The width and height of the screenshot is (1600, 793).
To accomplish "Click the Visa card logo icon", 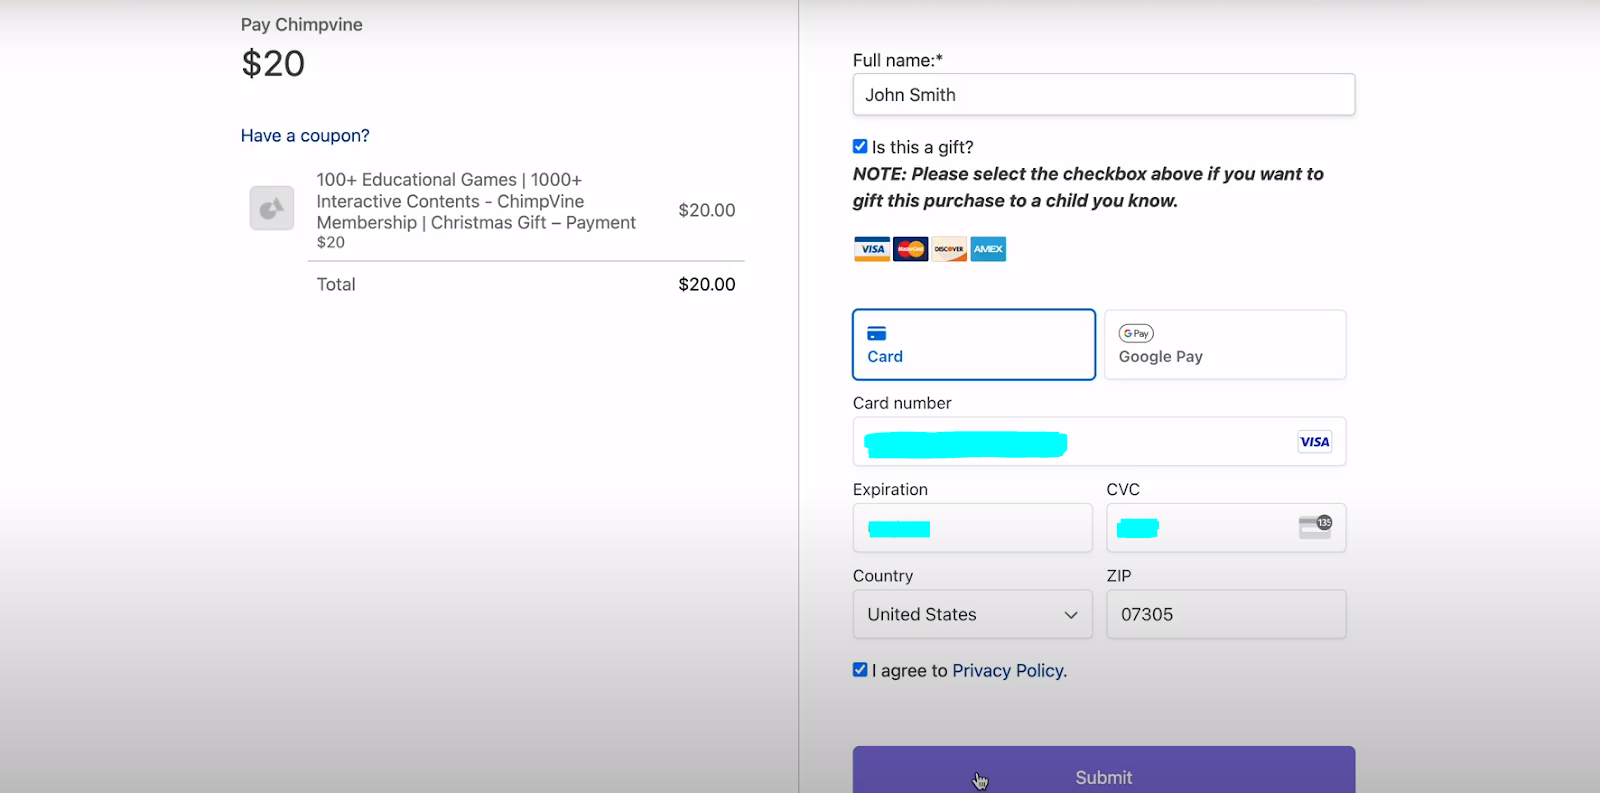I will coord(872,249).
